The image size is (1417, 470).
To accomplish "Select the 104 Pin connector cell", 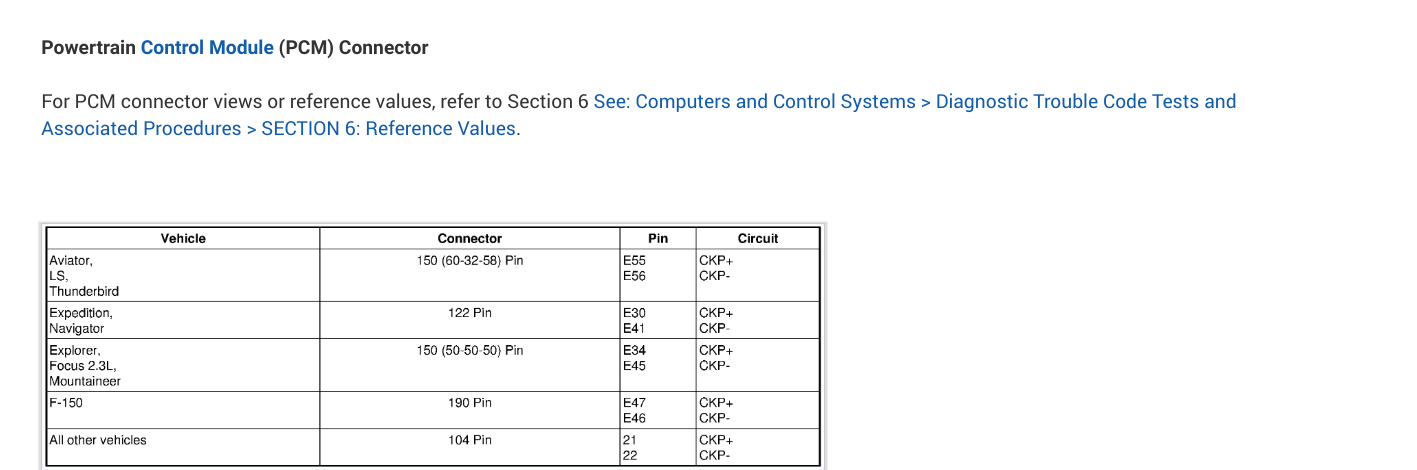I will click(470, 440).
